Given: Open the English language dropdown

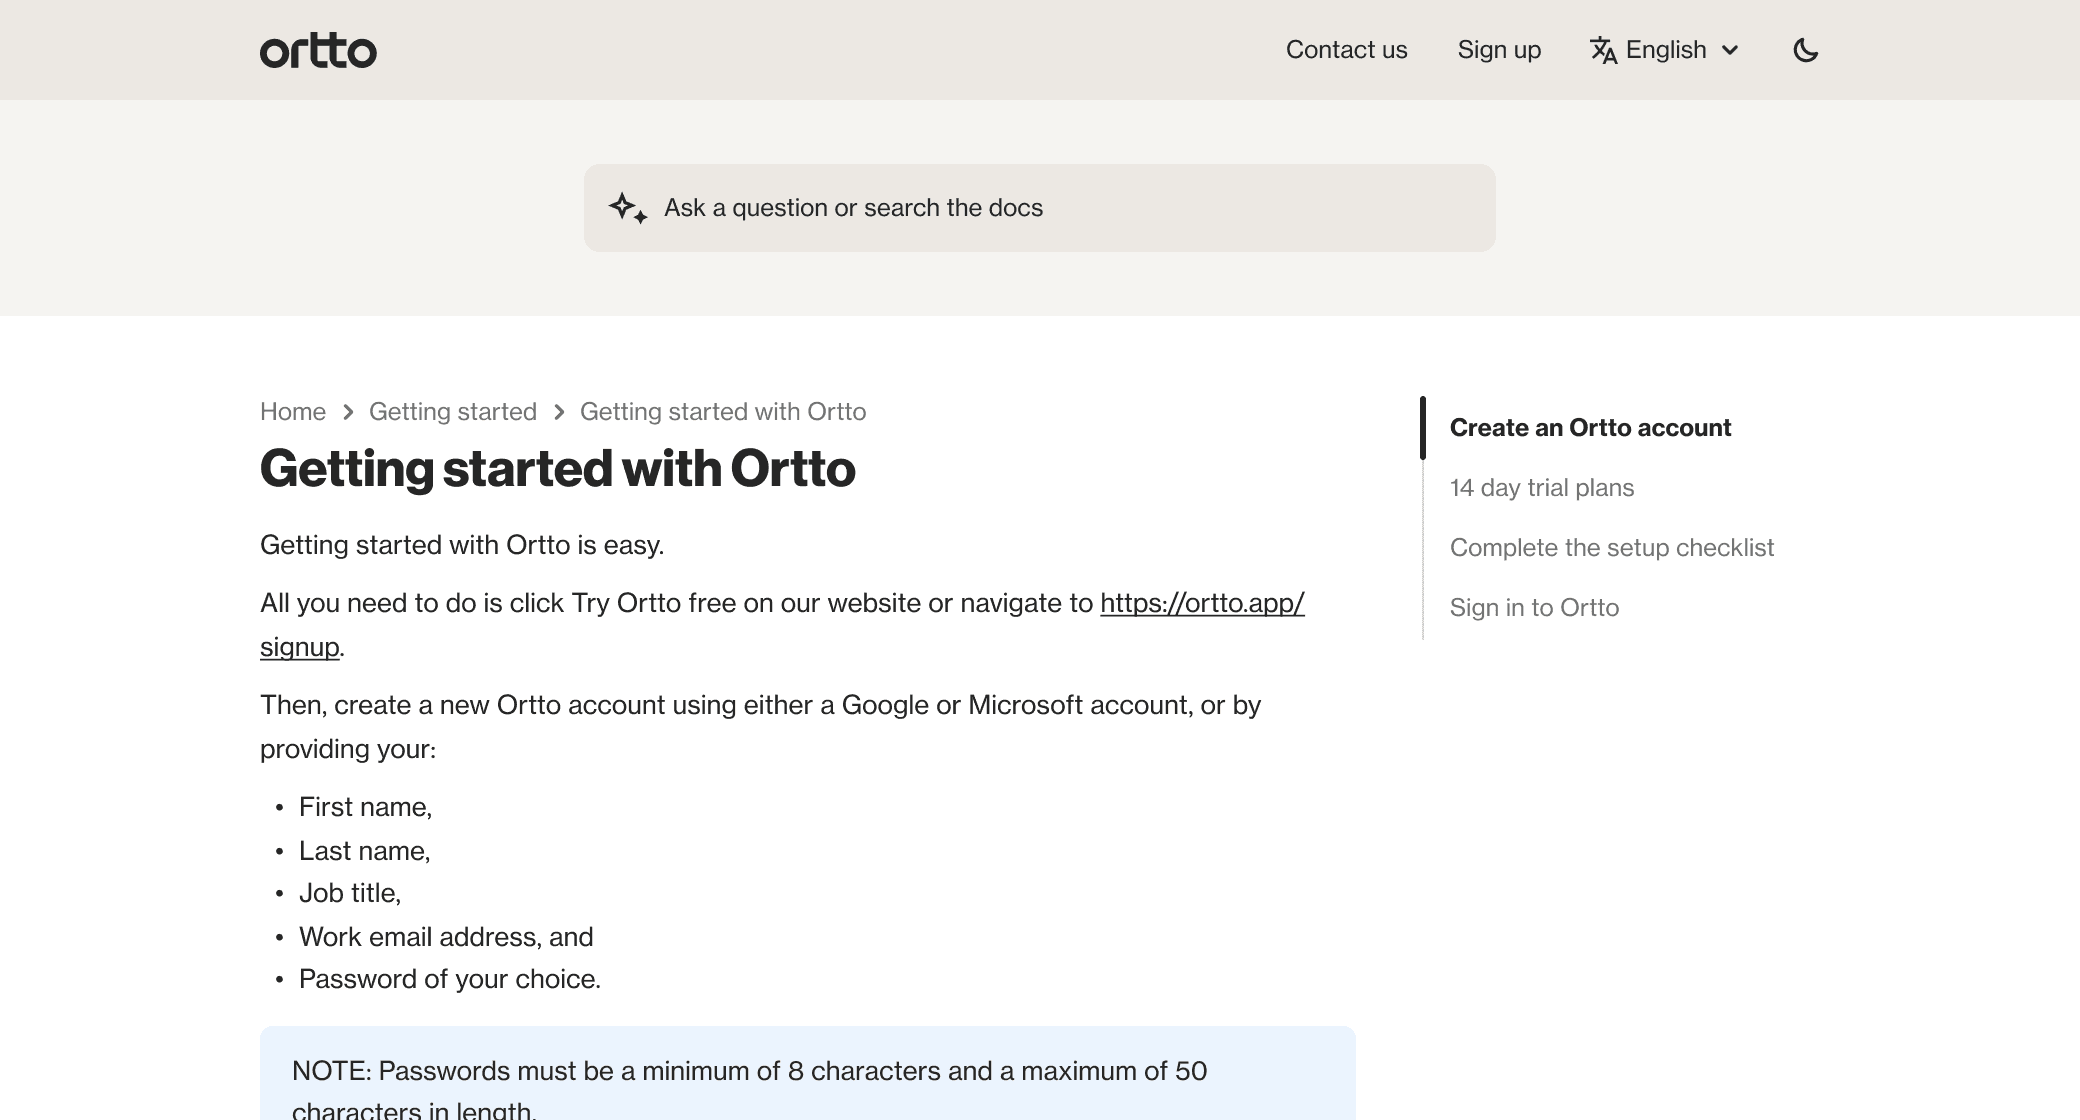Looking at the screenshot, I should pyautogui.click(x=1666, y=49).
